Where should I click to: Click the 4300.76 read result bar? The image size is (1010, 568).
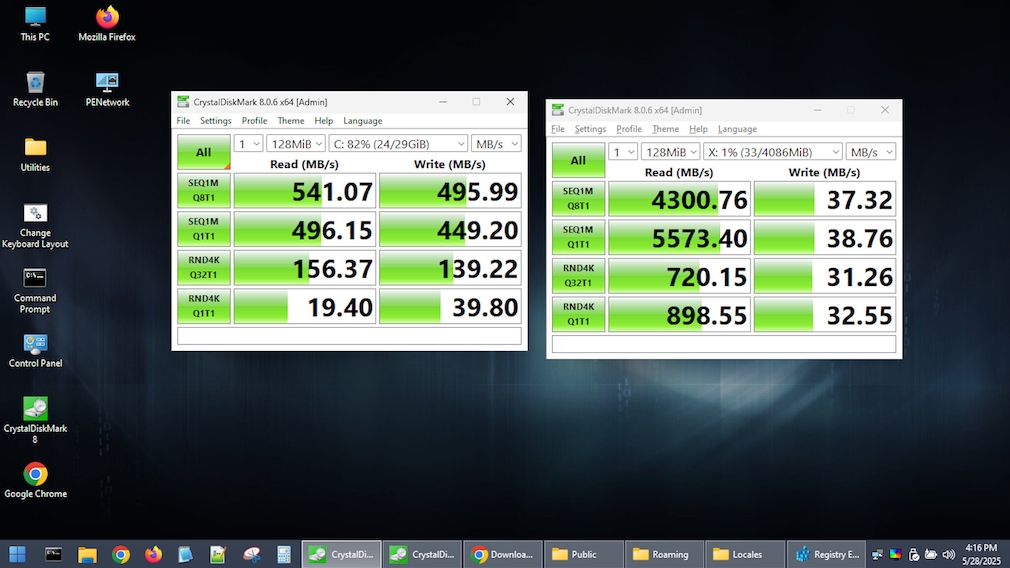pyautogui.click(x=680, y=199)
